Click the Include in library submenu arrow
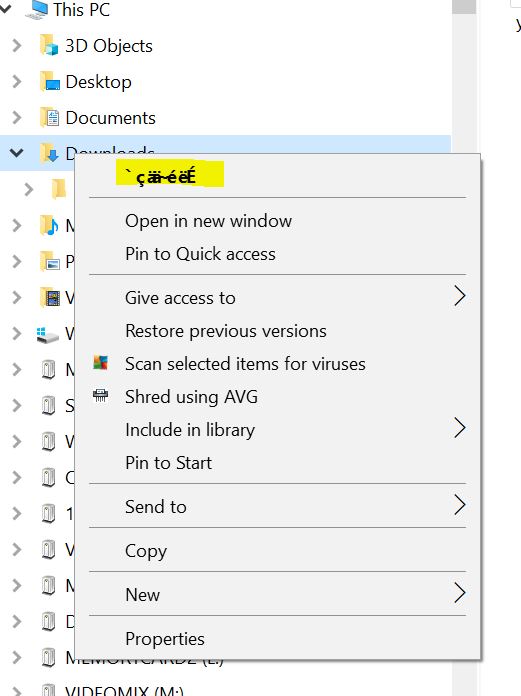Screen dimensions: 521x696 point(460,428)
